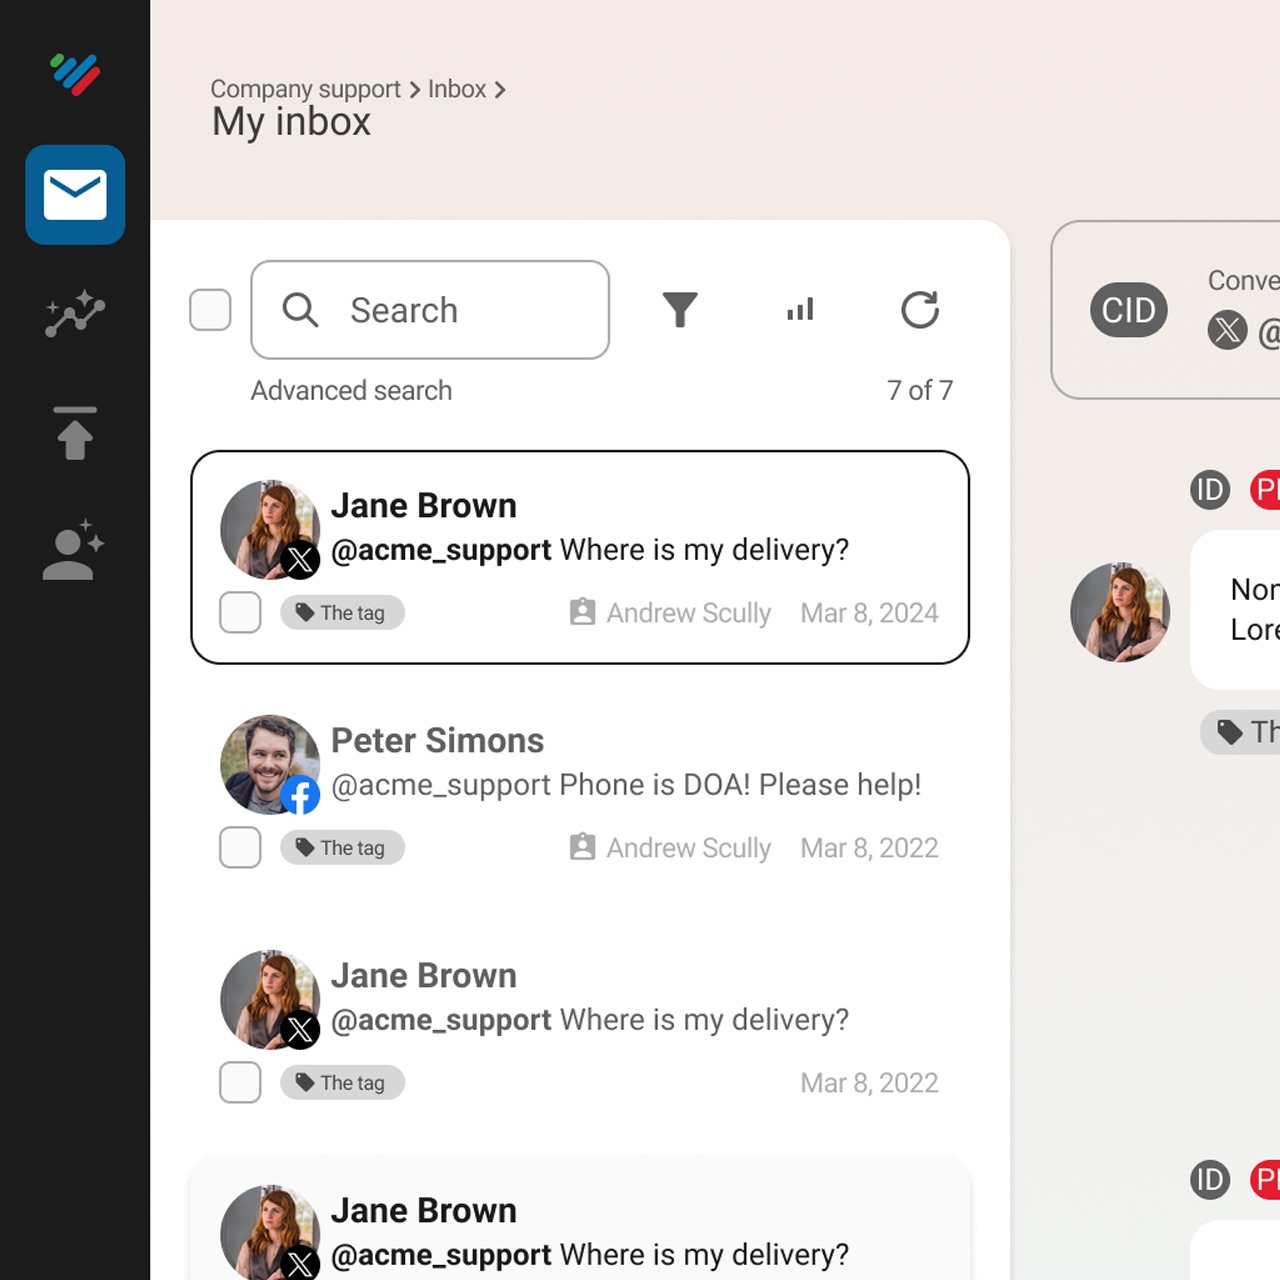Go to 'Company support' in the breadcrumb
This screenshot has height=1280, width=1280.
[305, 89]
